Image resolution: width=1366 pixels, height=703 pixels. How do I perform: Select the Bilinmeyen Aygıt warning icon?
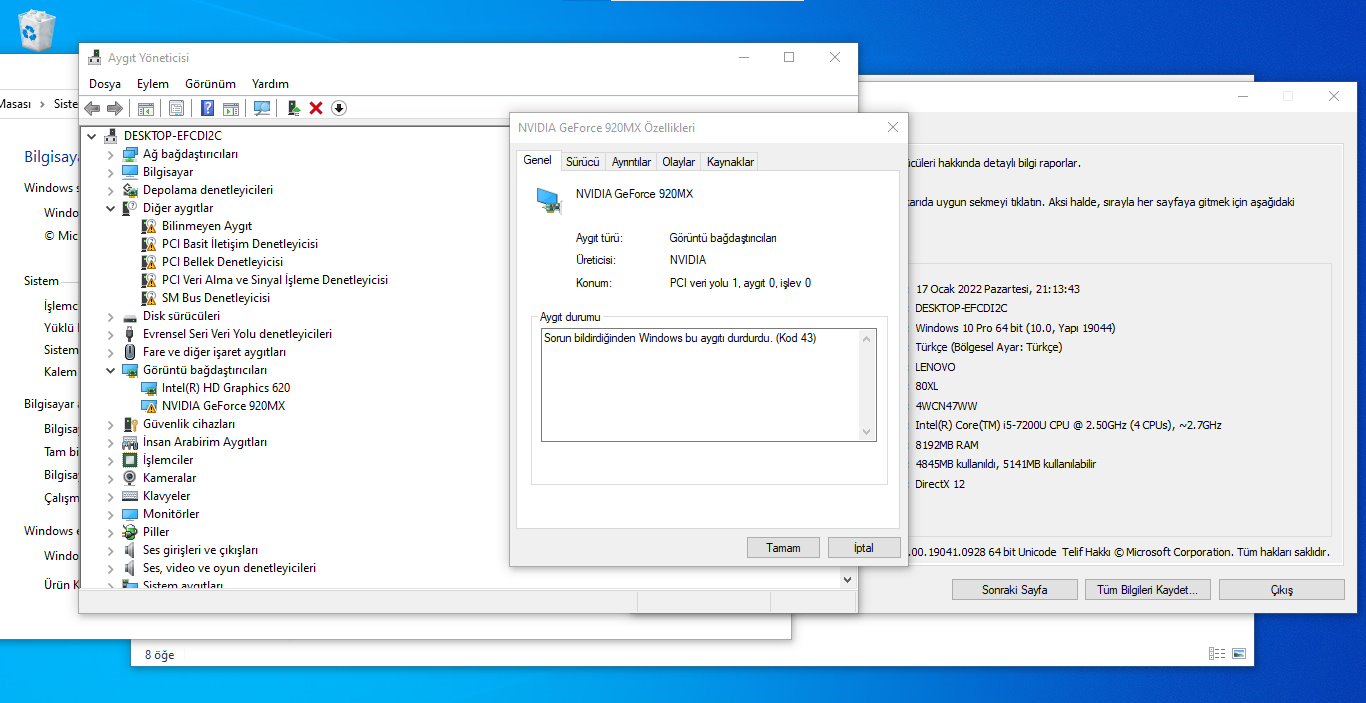tap(149, 226)
